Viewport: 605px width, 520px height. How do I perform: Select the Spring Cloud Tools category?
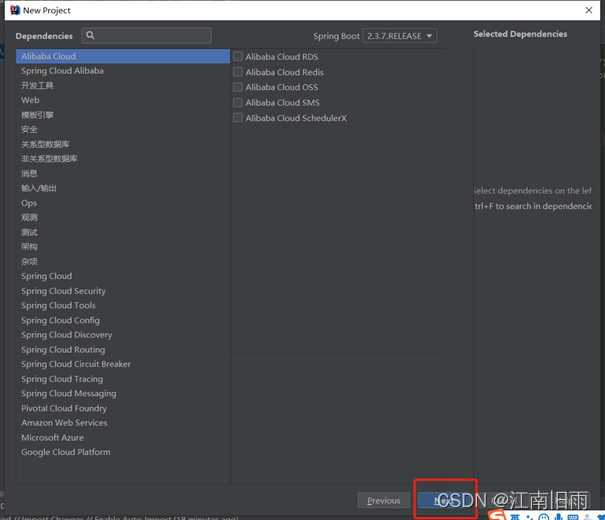(123, 306)
